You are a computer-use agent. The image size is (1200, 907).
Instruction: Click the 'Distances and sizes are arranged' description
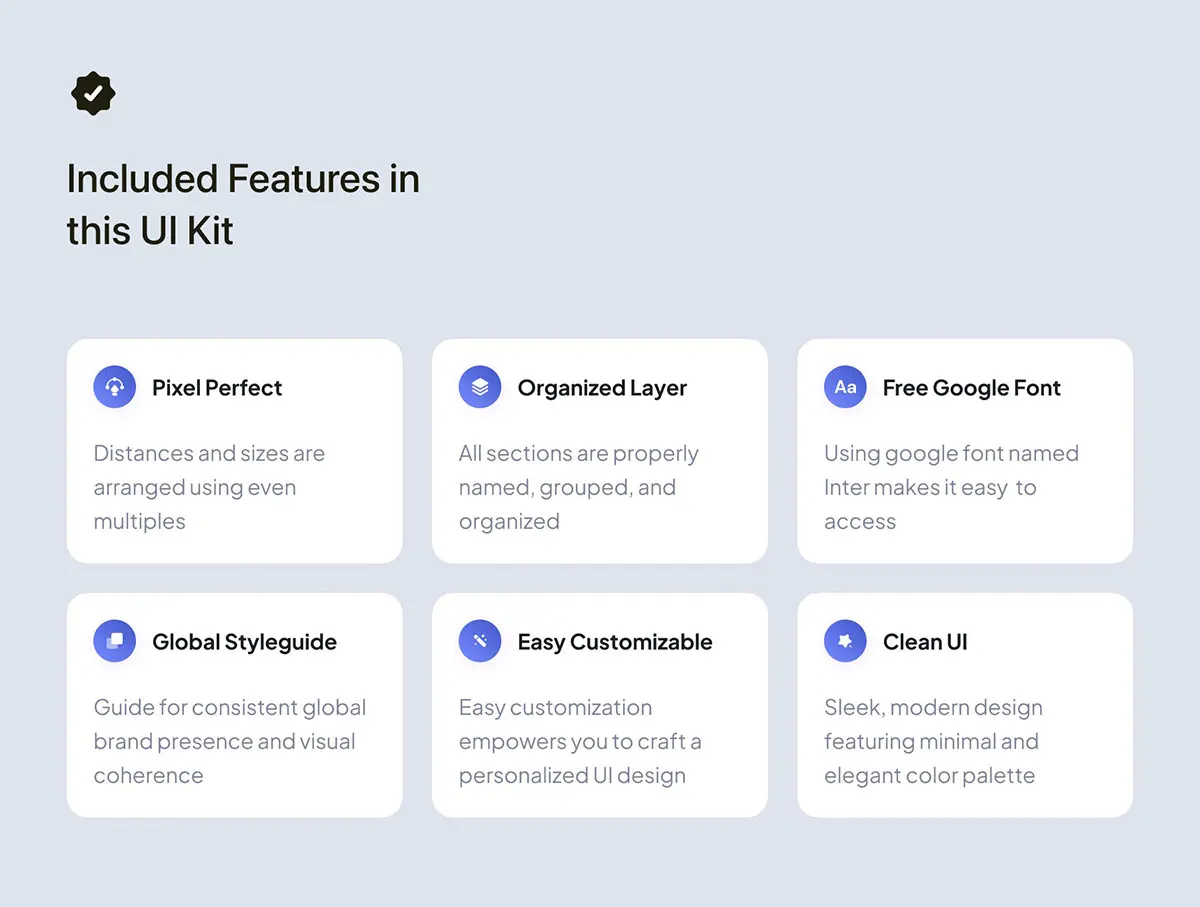click(x=209, y=487)
